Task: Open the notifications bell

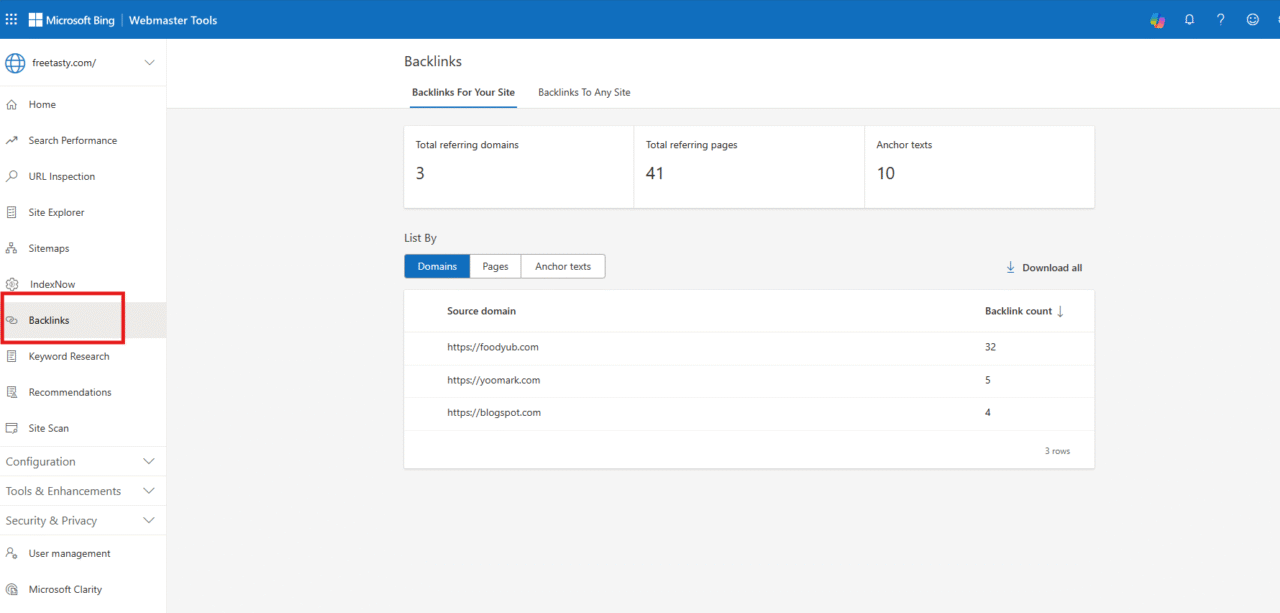Action: 1189,19
